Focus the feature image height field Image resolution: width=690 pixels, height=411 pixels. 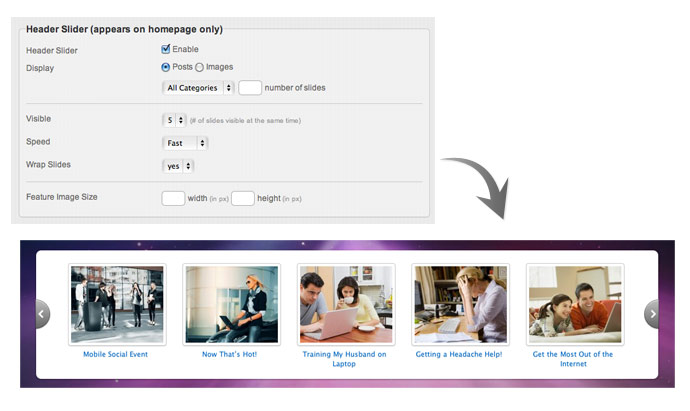pyautogui.click(x=243, y=198)
